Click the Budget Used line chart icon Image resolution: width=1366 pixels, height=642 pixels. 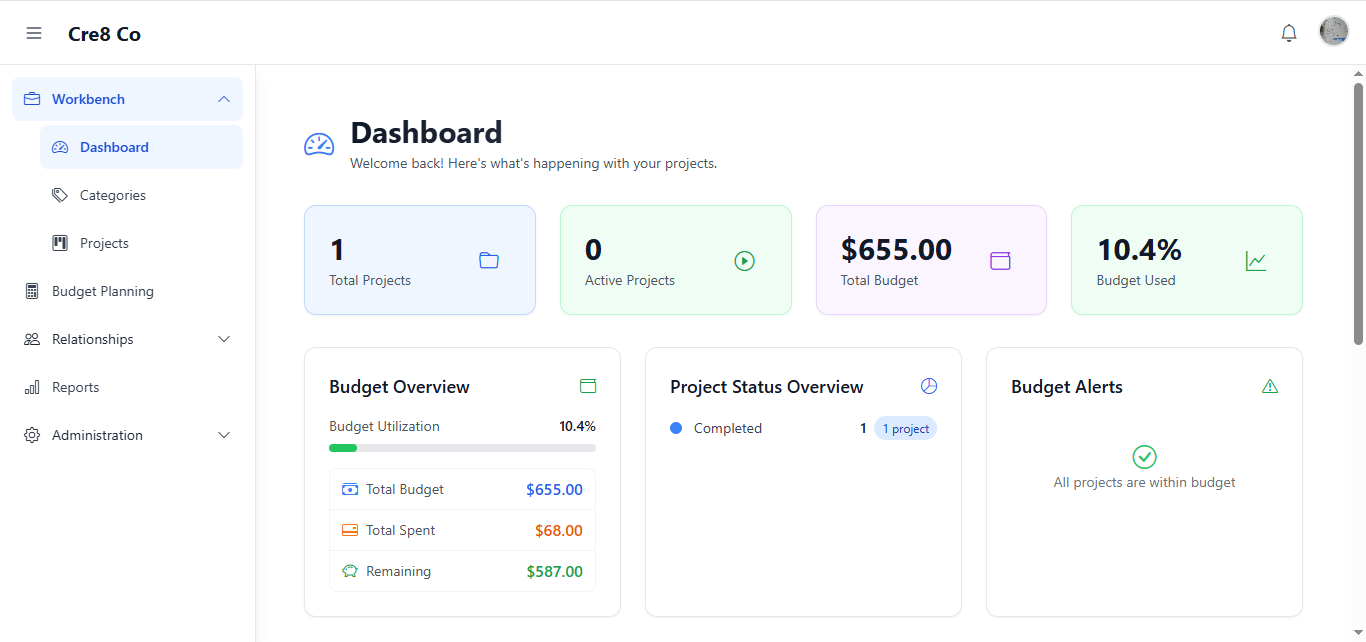pos(1256,261)
